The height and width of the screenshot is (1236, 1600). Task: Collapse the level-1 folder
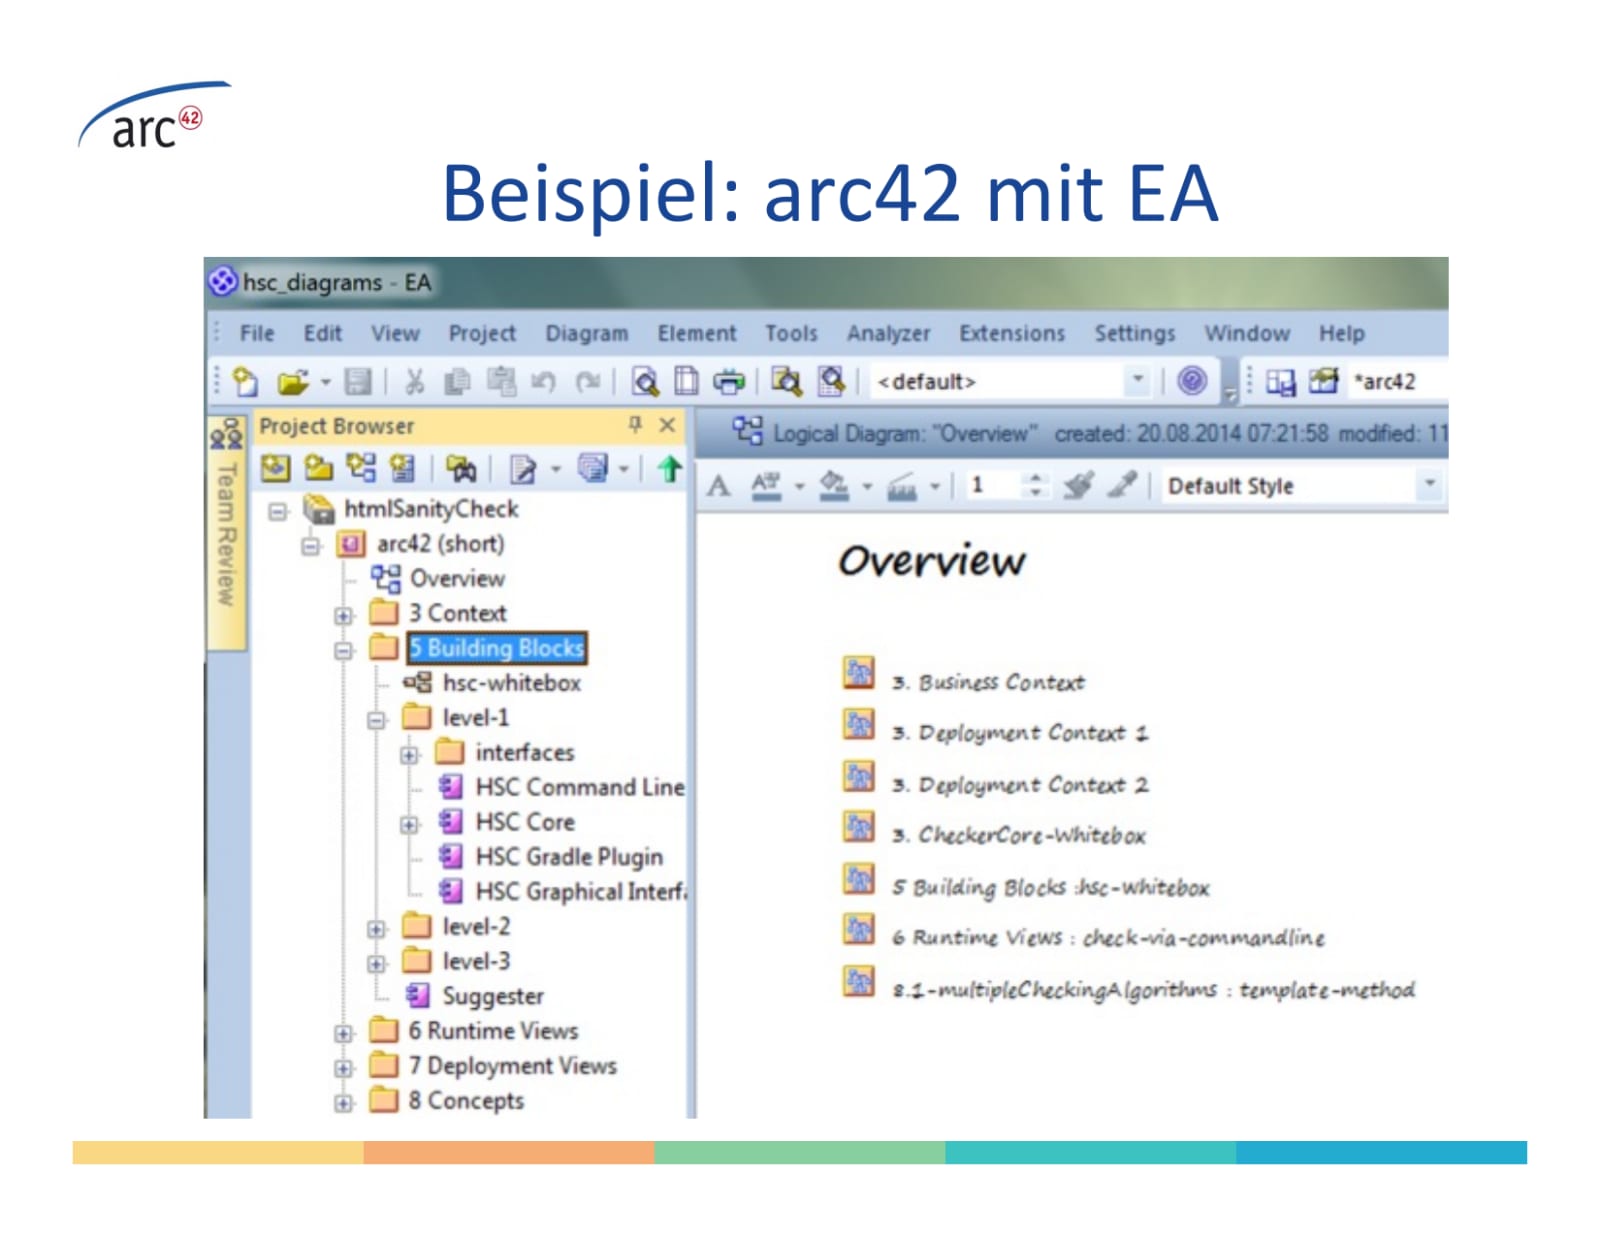click(x=376, y=720)
